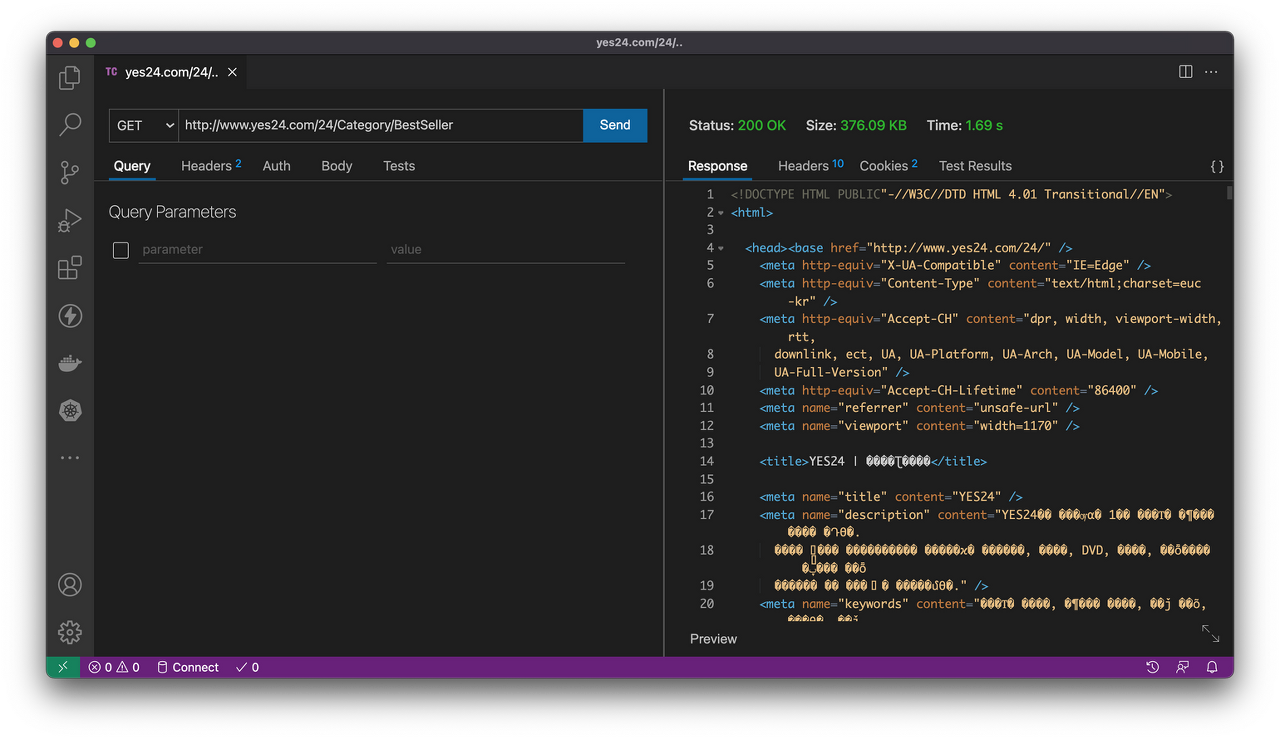Click the Time 1.69 s text

tap(965, 125)
